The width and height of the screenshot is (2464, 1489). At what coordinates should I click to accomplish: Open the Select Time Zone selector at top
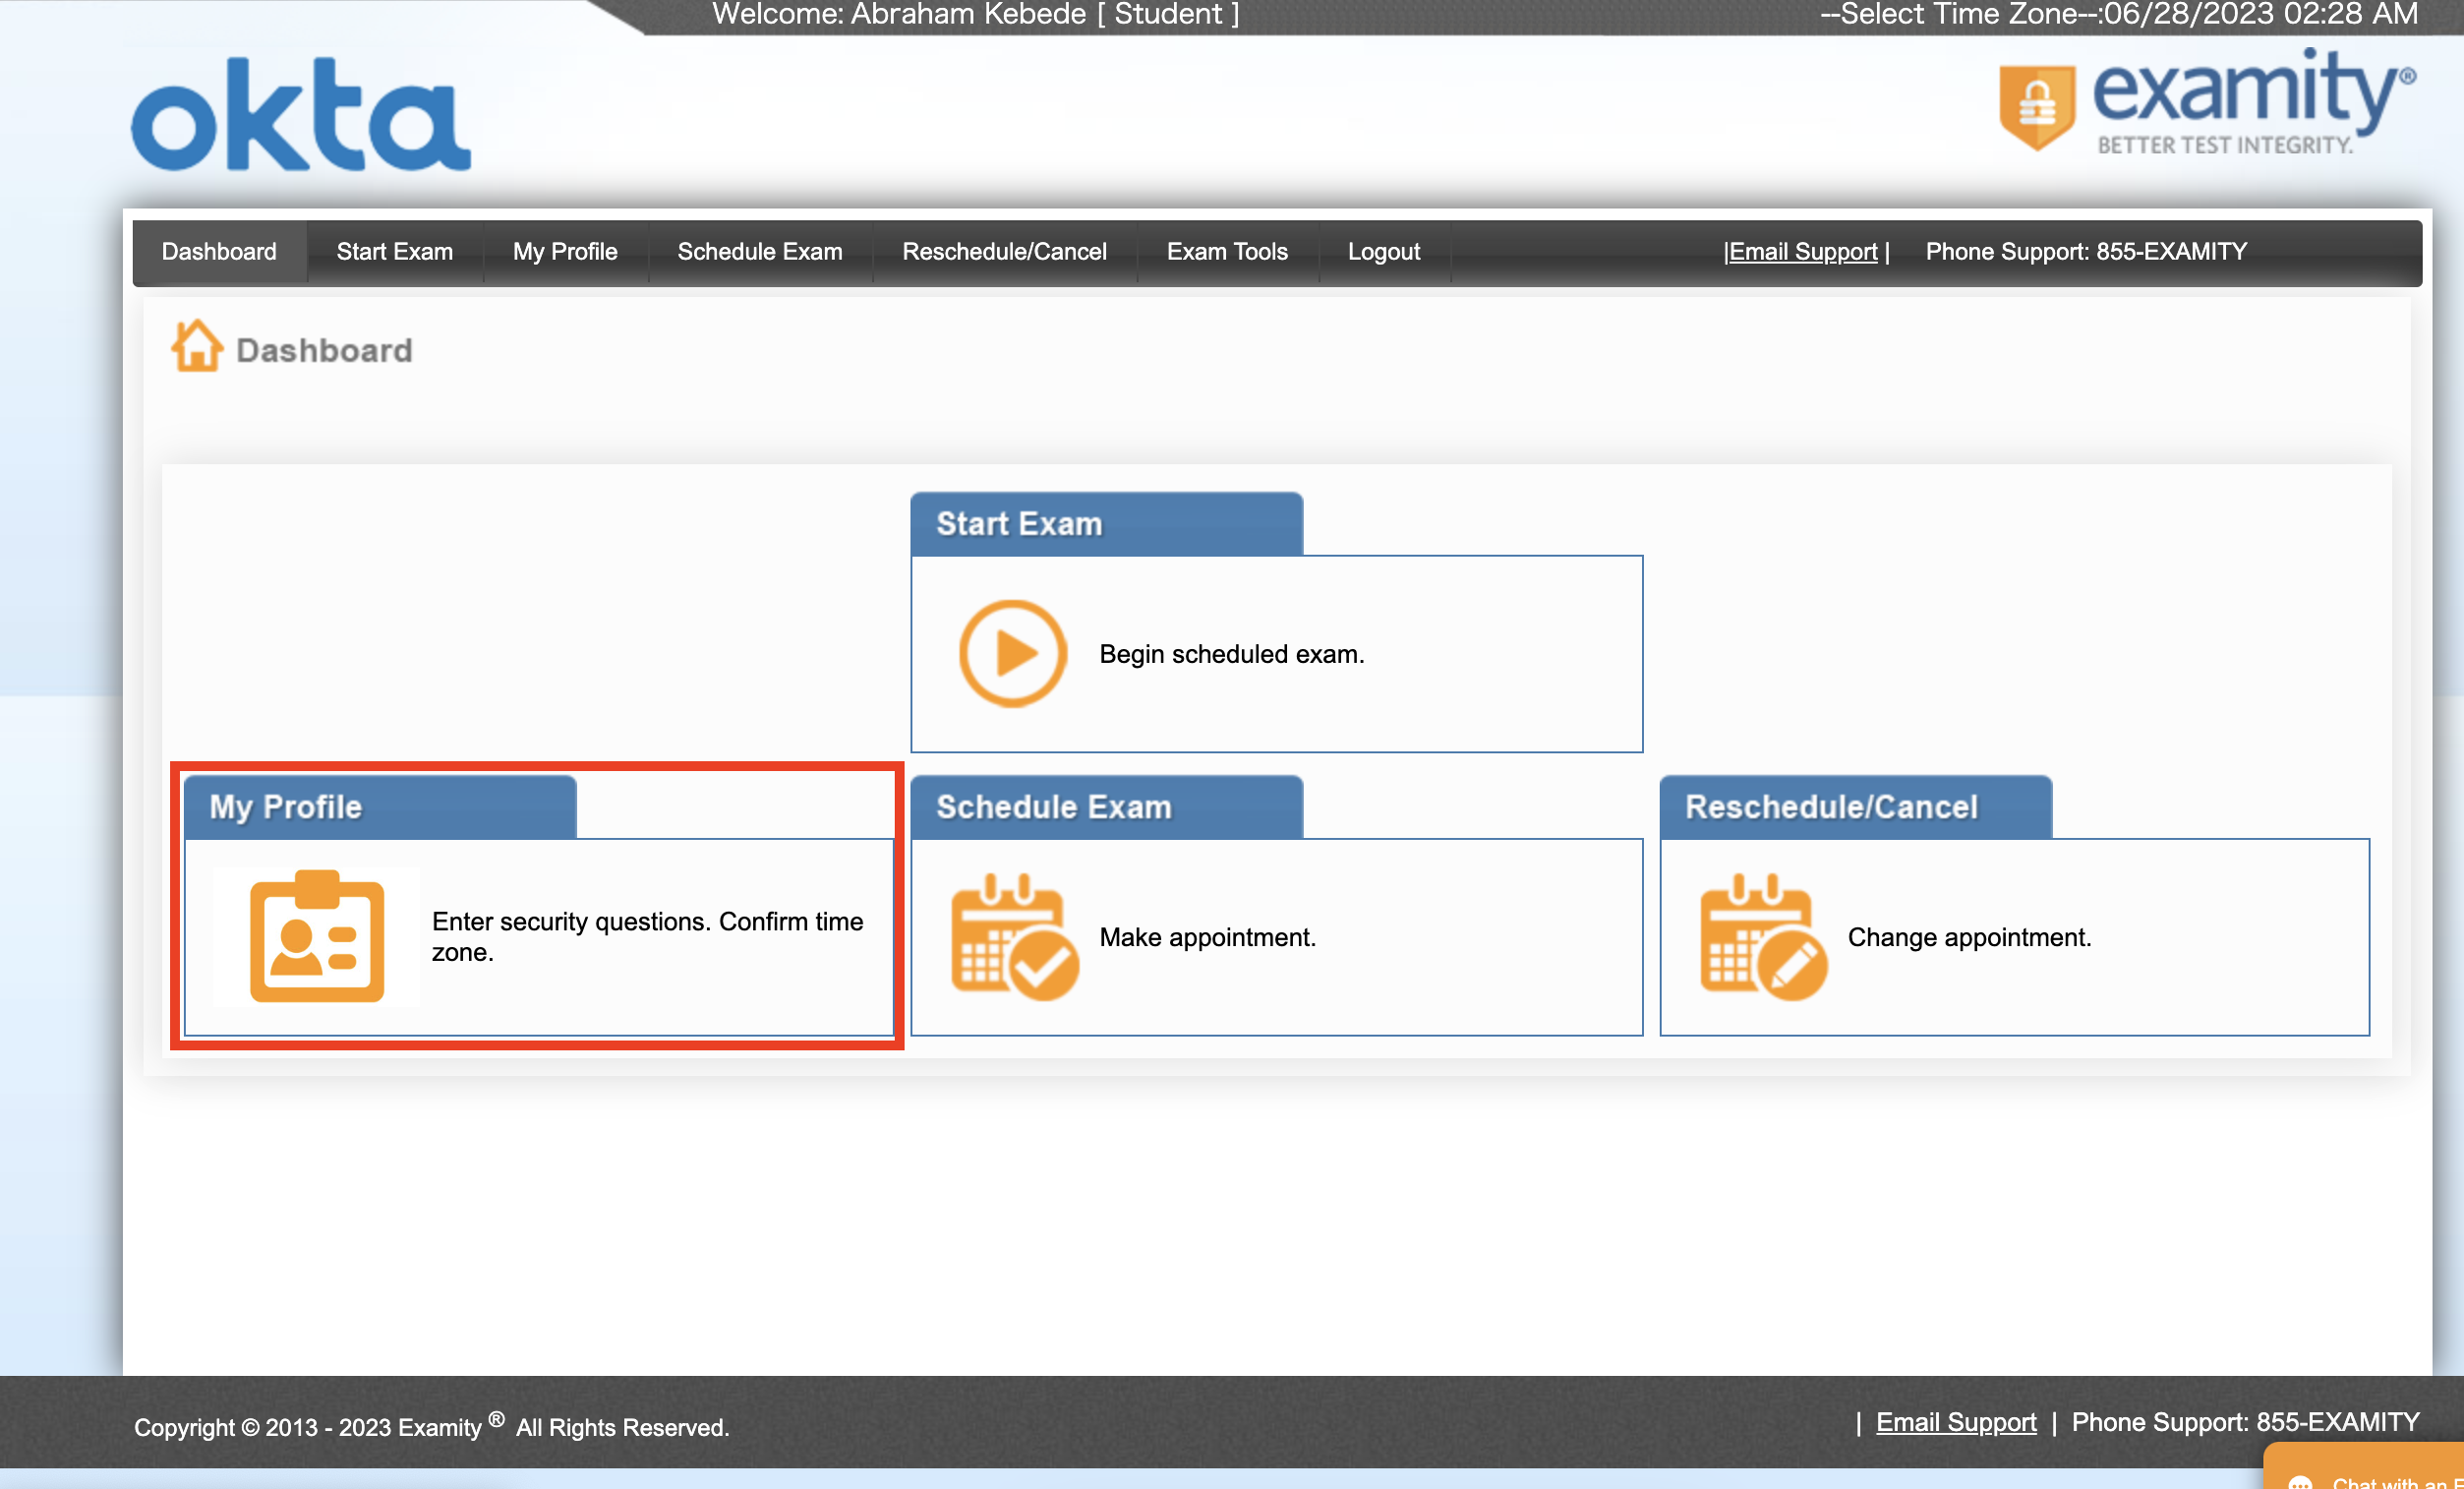(1957, 14)
